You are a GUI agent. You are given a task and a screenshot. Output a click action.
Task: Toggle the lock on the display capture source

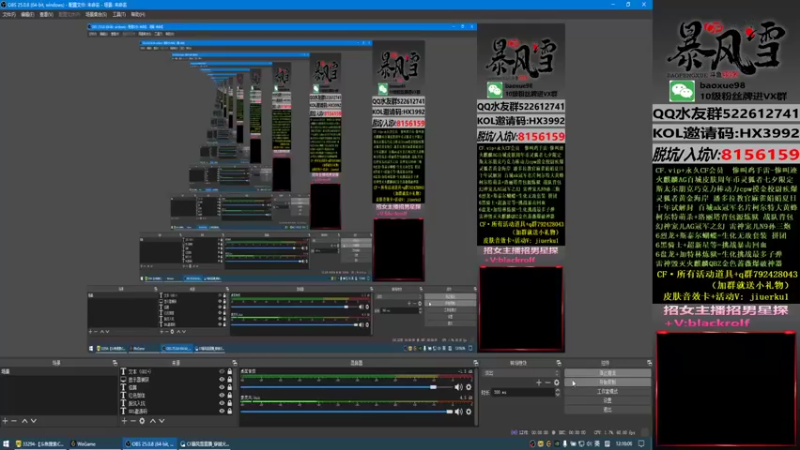pos(230,380)
